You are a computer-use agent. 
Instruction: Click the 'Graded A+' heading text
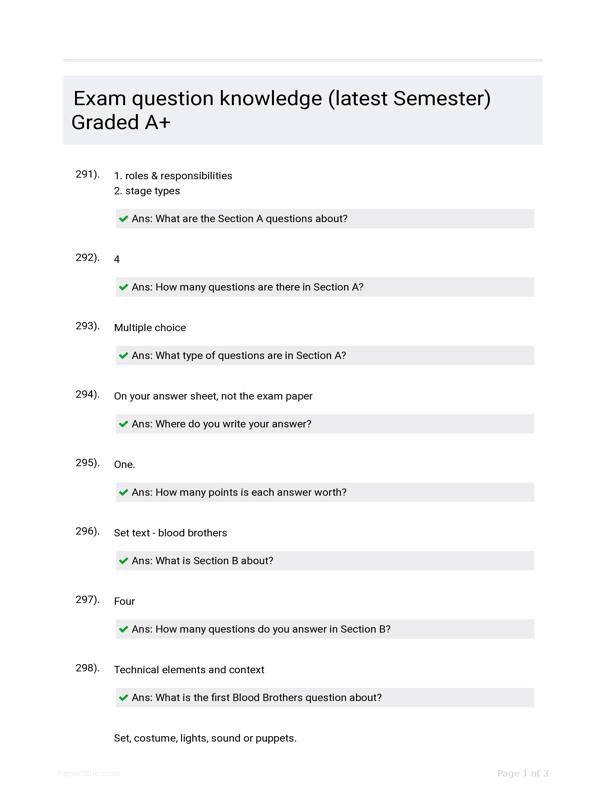point(121,122)
